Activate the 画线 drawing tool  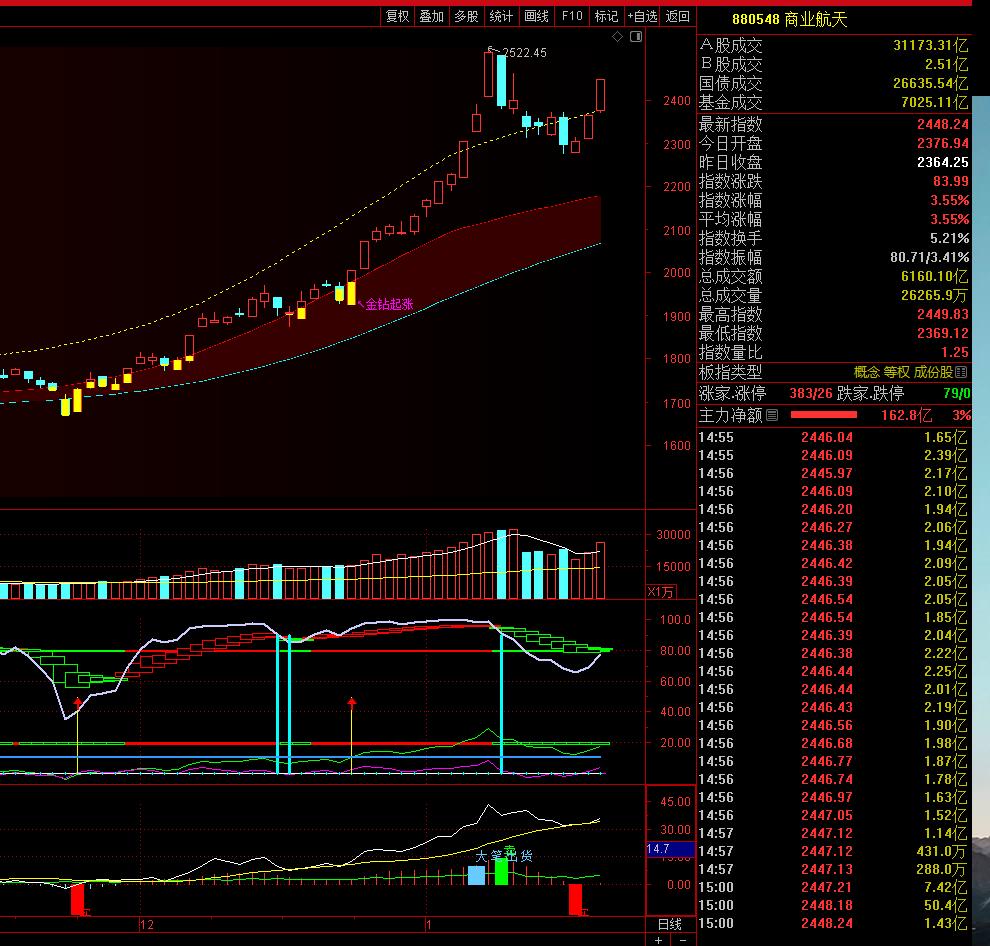[x=537, y=16]
